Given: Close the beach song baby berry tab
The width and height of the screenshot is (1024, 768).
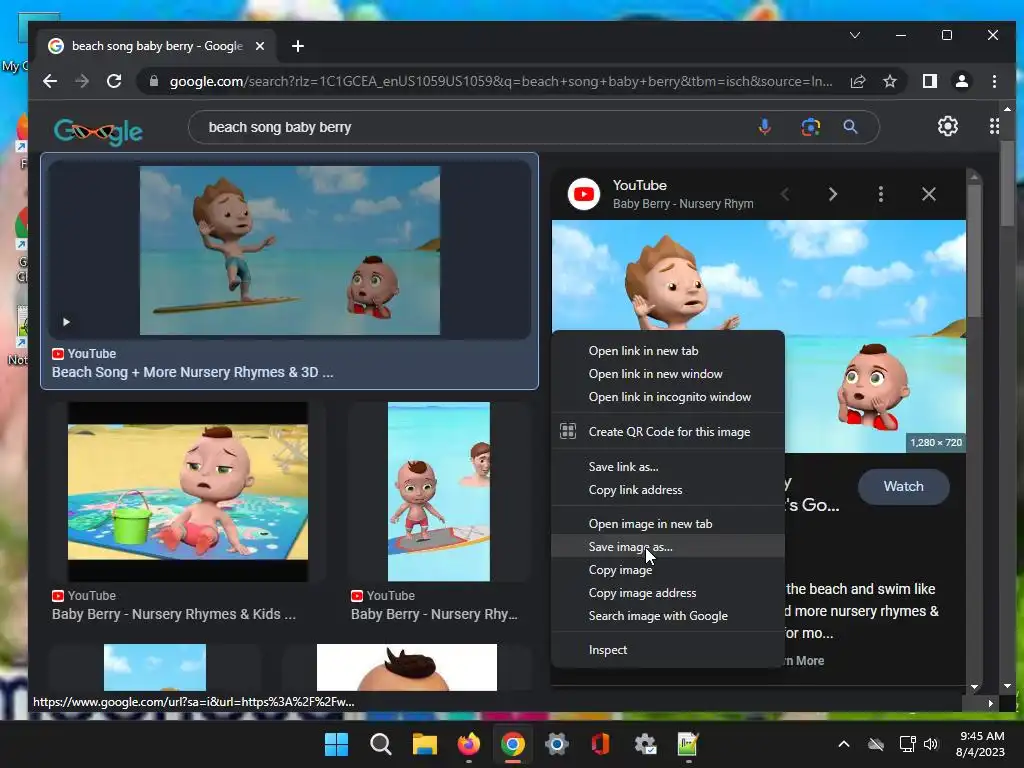Looking at the screenshot, I should (x=260, y=46).
